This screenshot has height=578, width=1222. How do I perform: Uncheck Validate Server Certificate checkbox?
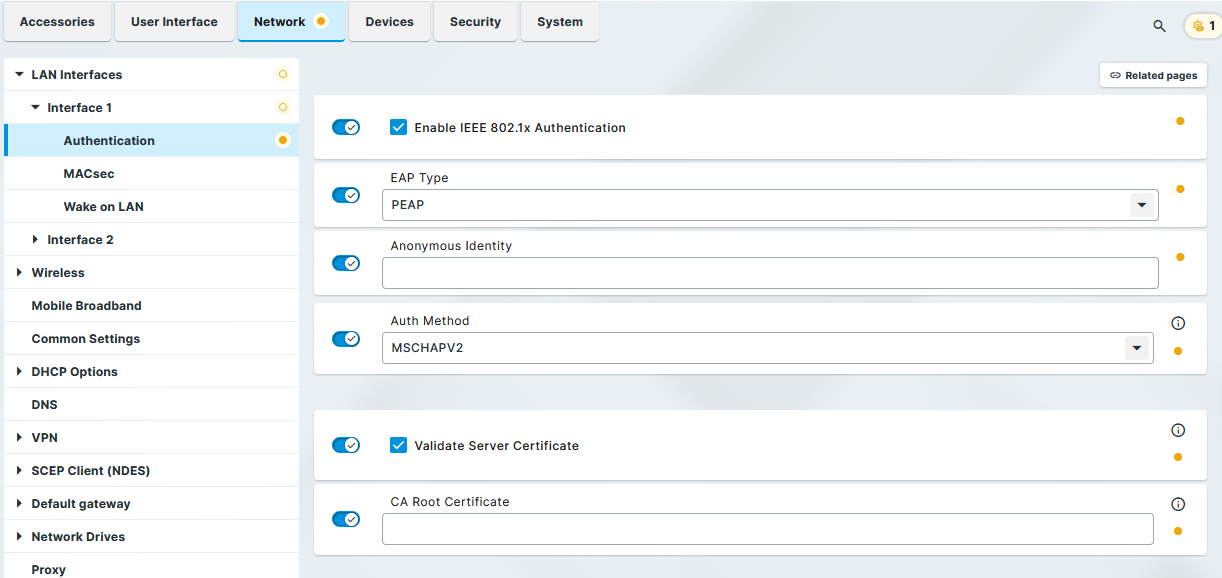[x=398, y=445]
